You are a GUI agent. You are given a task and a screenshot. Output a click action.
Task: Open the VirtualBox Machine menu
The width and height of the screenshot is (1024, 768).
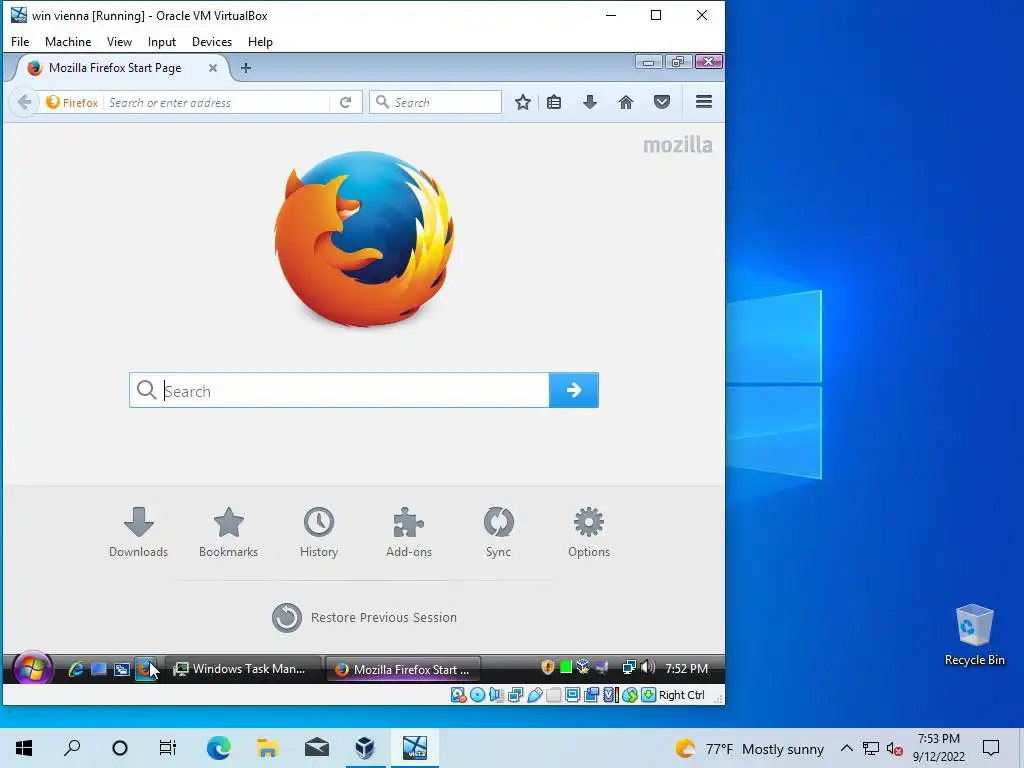pos(68,42)
